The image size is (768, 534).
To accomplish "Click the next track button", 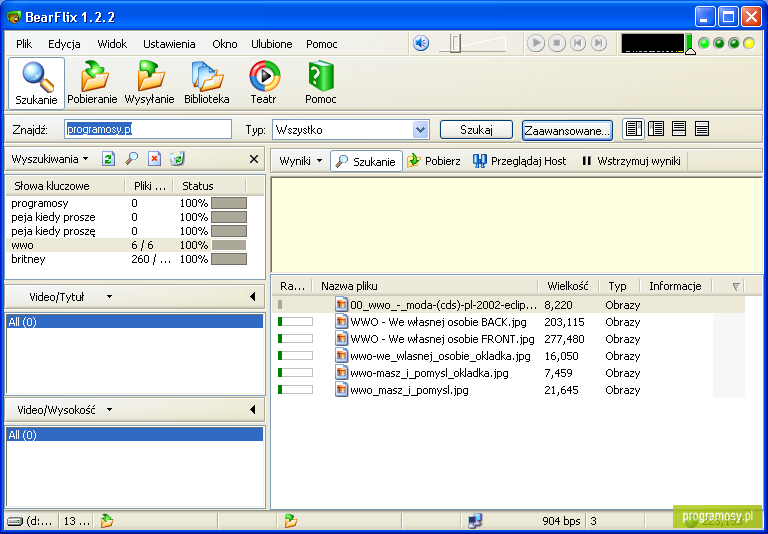I will [x=599, y=43].
